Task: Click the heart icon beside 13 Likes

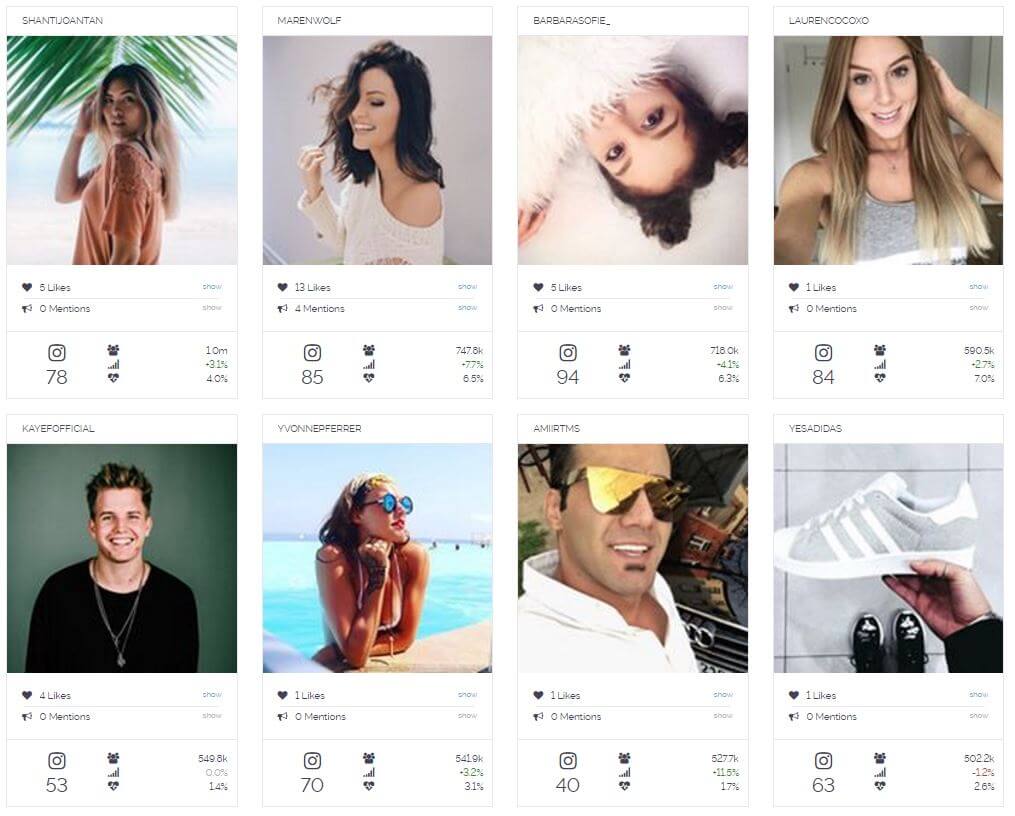Action: [282, 287]
